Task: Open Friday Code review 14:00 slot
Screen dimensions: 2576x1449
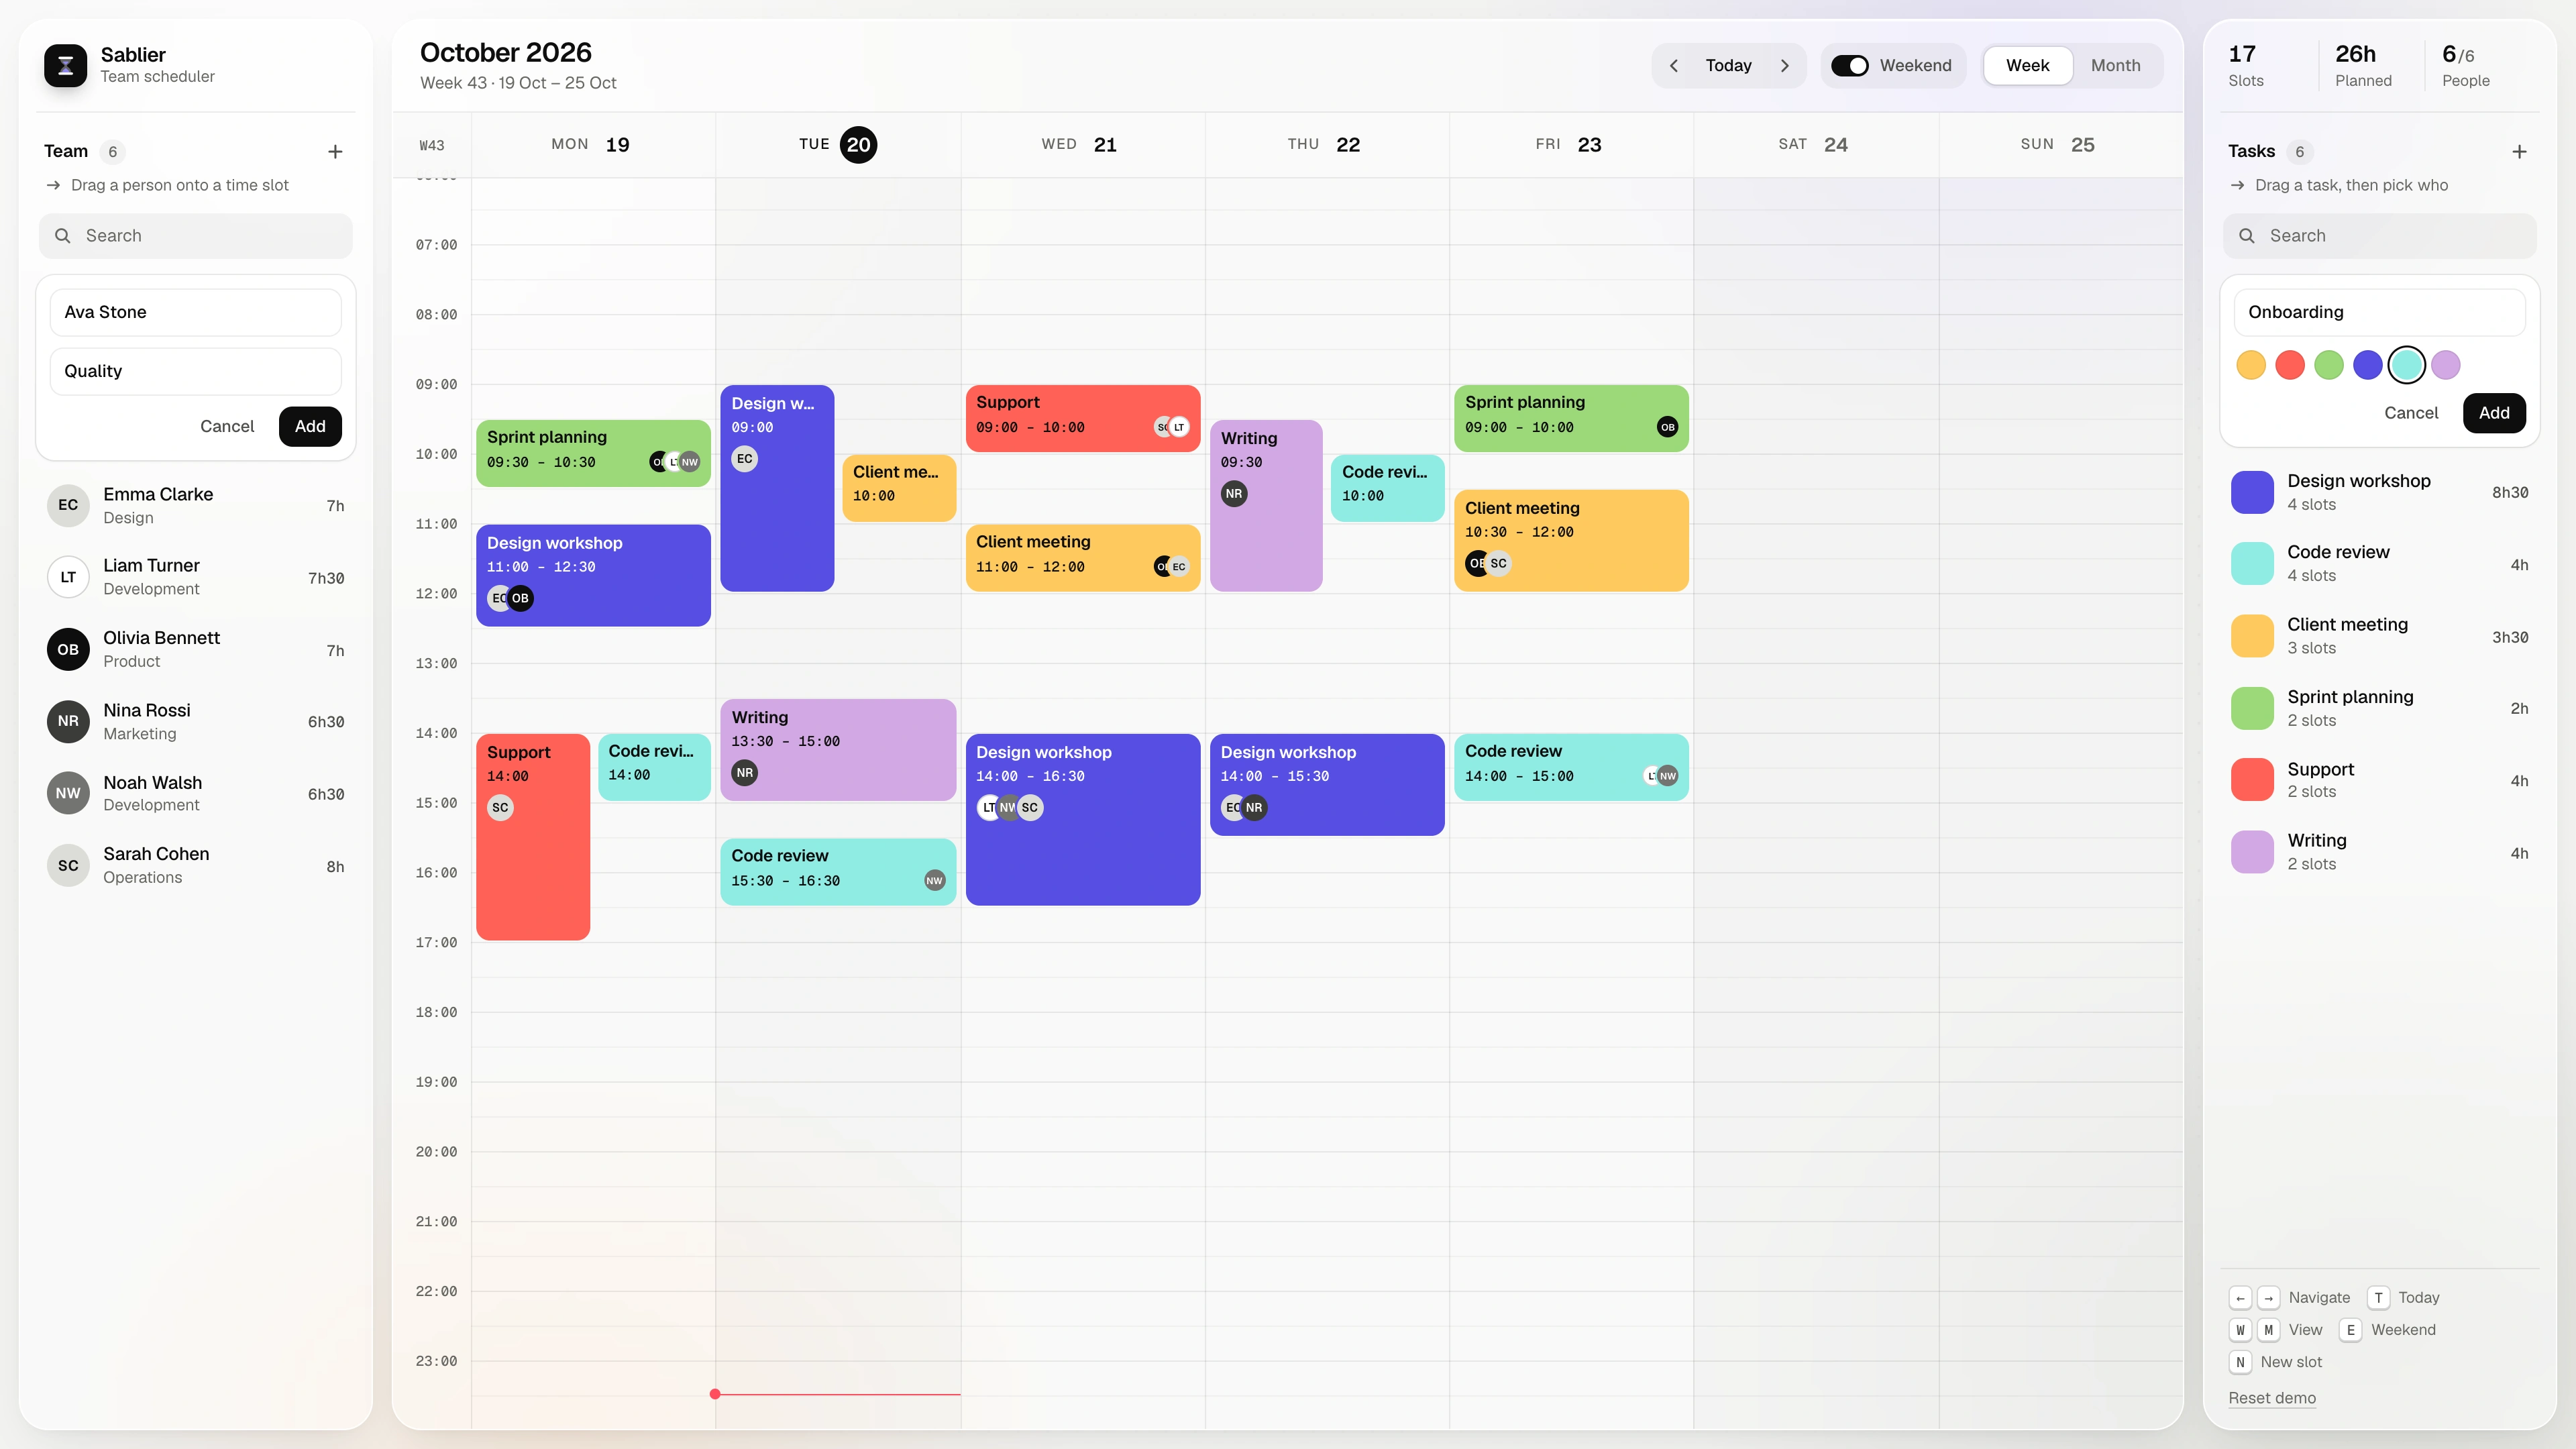Action: pos(1571,767)
